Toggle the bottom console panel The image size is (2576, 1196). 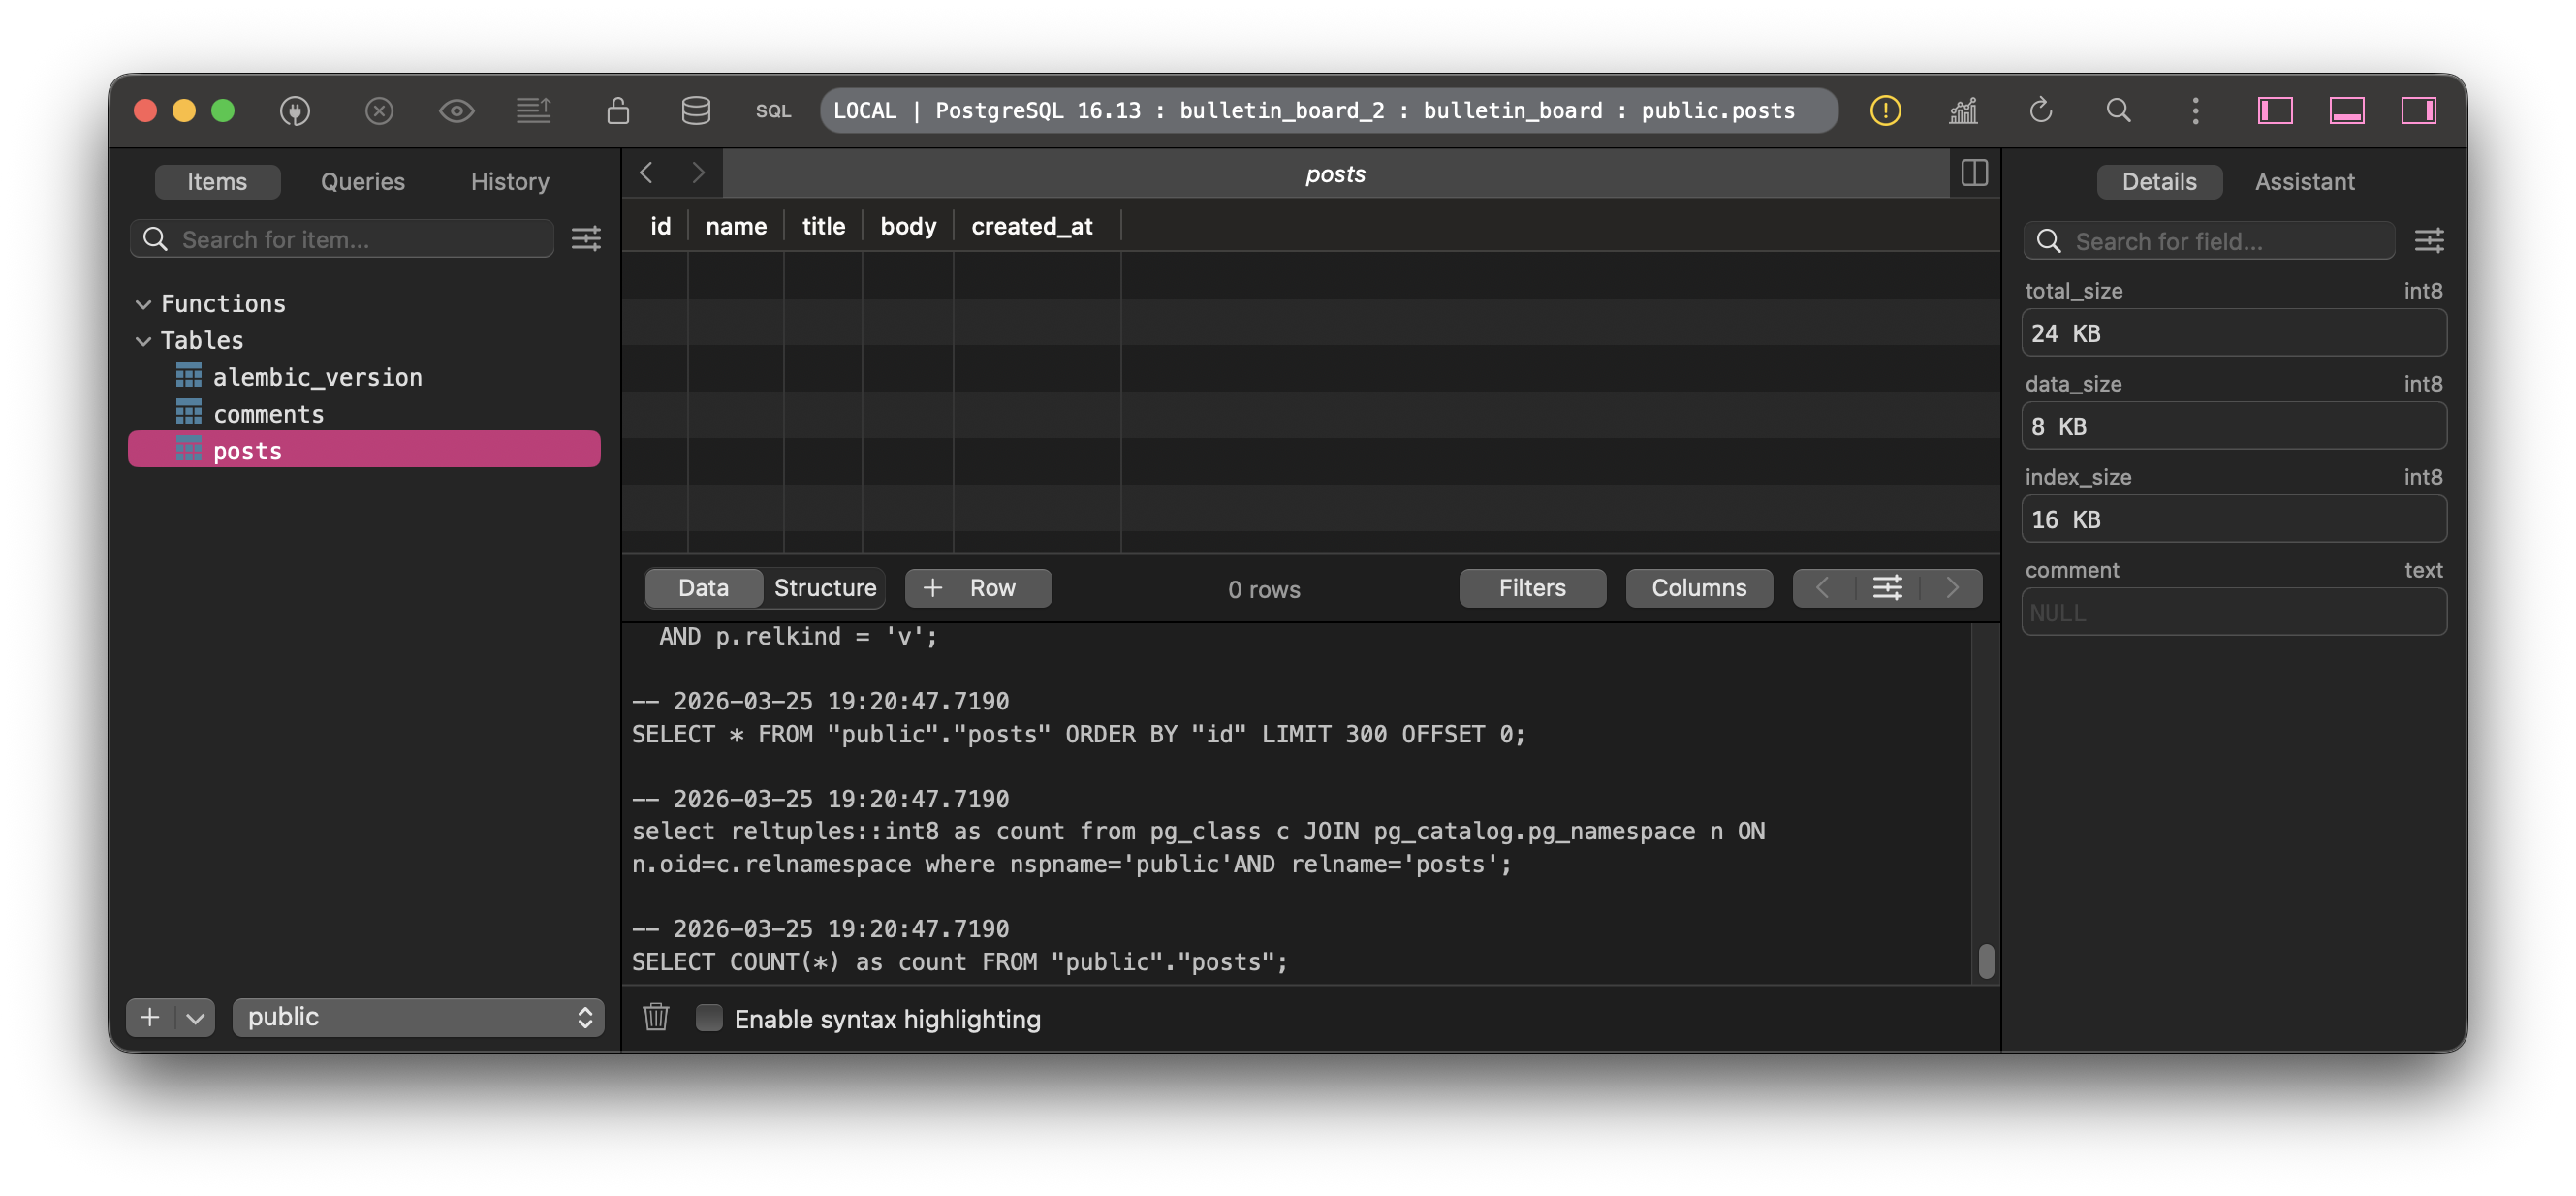[2346, 110]
